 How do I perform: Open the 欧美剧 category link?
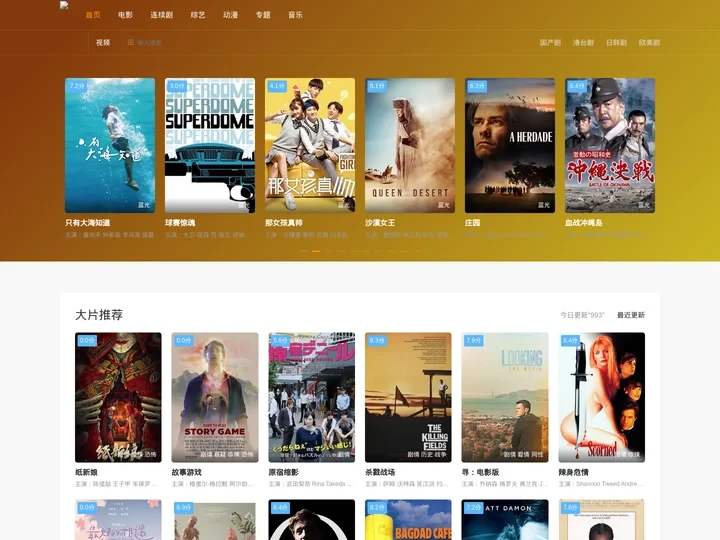point(649,43)
